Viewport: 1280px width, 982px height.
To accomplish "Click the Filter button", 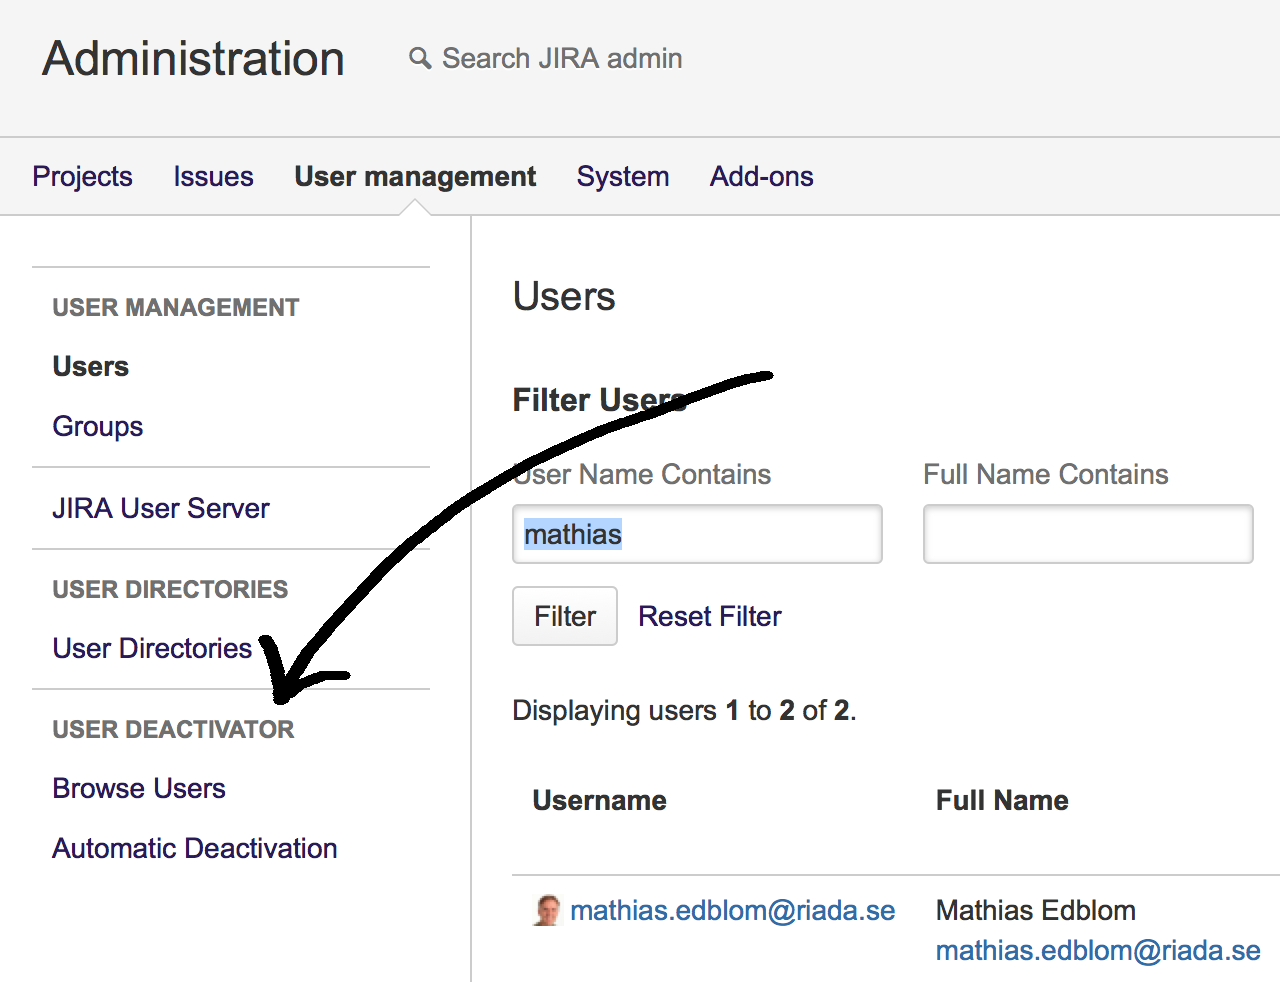I will coord(565,616).
